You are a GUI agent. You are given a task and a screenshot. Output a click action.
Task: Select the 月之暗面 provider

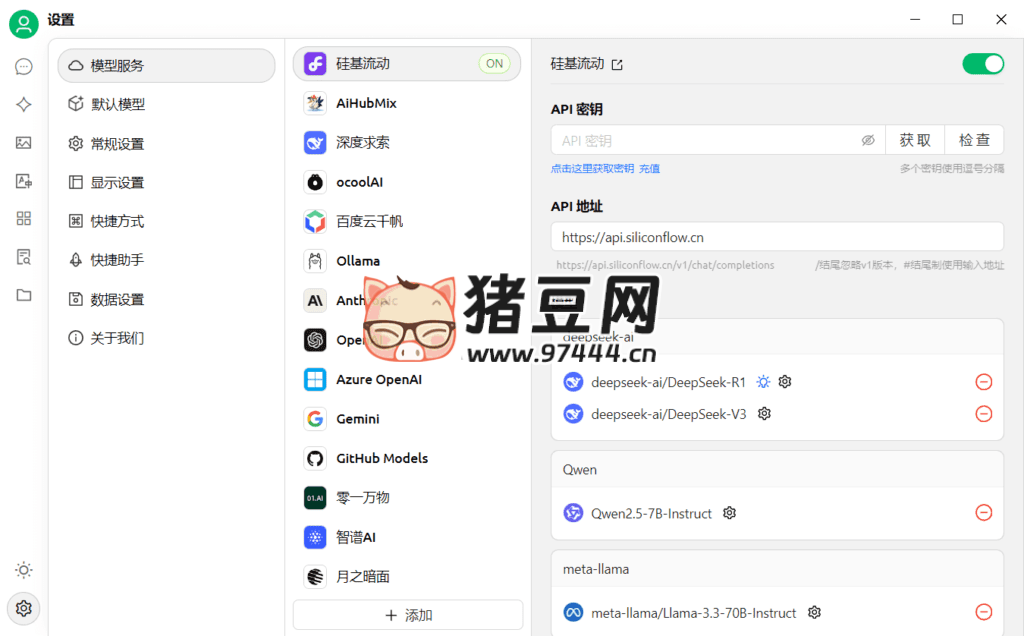407,577
